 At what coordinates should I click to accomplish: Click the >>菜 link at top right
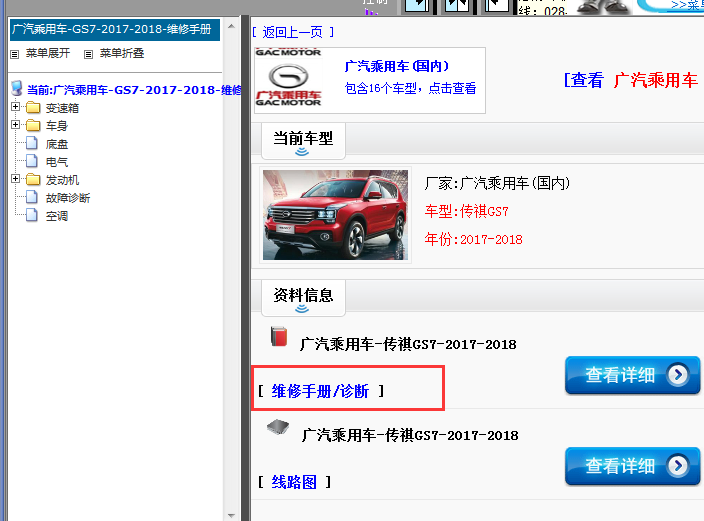687,5
